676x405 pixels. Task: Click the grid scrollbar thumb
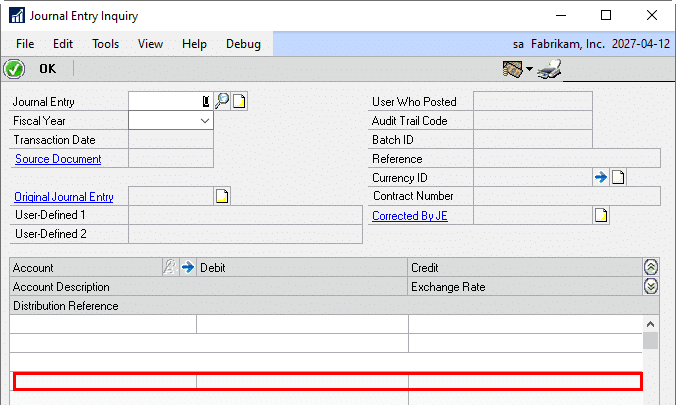tap(651, 340)
